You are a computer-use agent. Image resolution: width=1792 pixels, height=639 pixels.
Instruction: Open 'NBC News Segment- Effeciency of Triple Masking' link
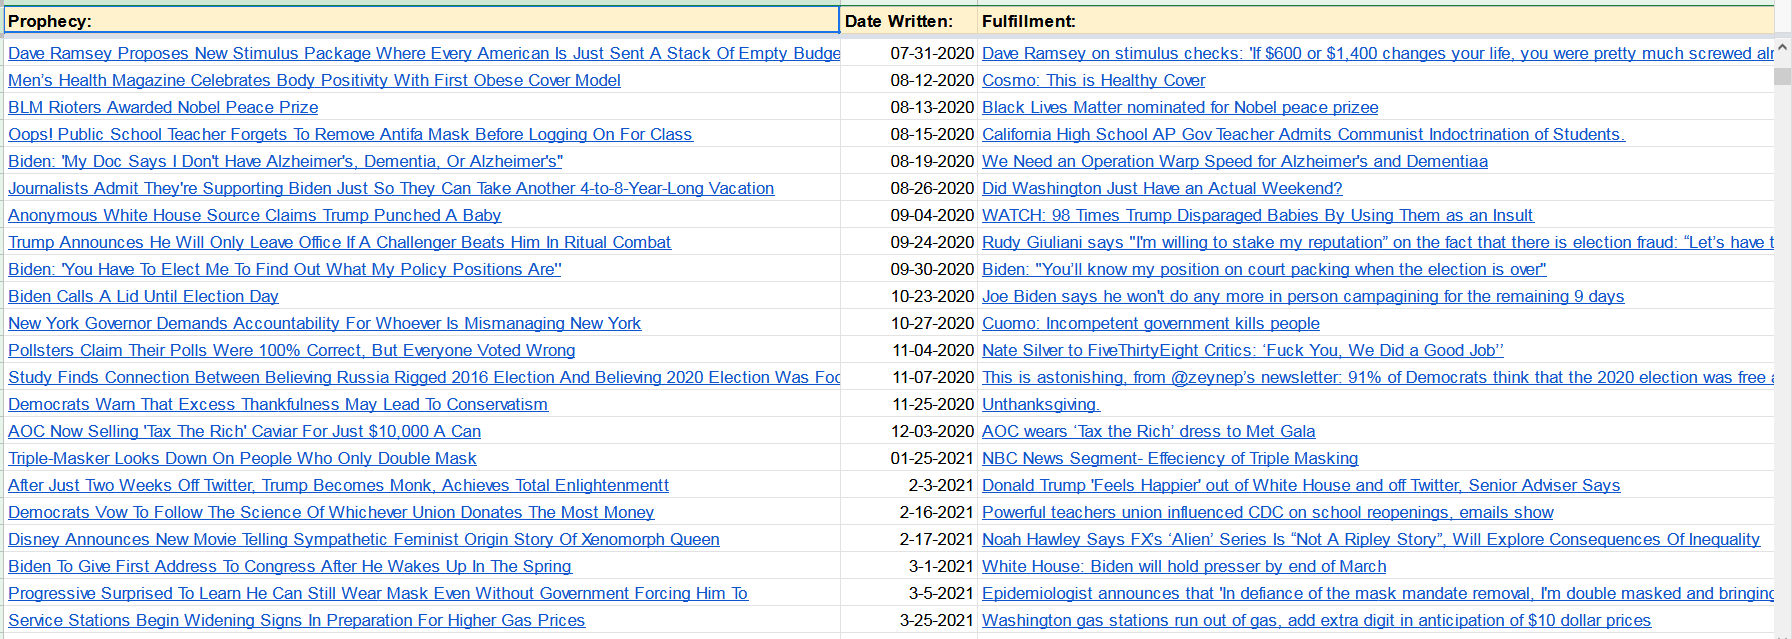(x=1170, y=459)
